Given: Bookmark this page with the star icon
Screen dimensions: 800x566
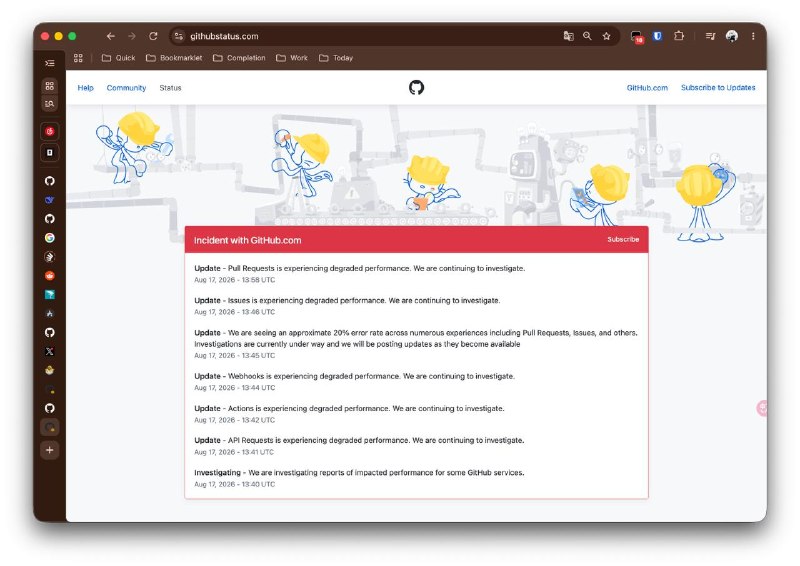Looking at the screenshot, I should click(x=606, y=36).
